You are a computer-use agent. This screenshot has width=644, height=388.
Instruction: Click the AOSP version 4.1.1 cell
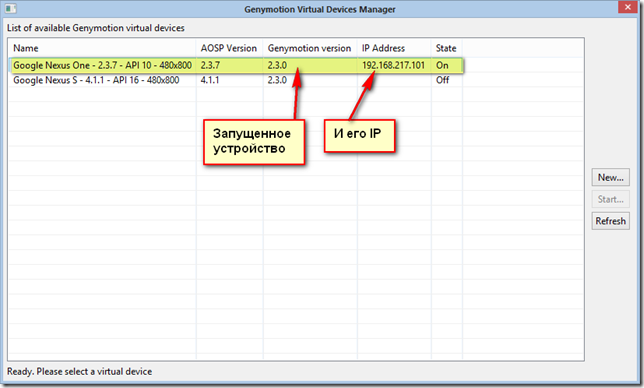click(x=209, y=80)
